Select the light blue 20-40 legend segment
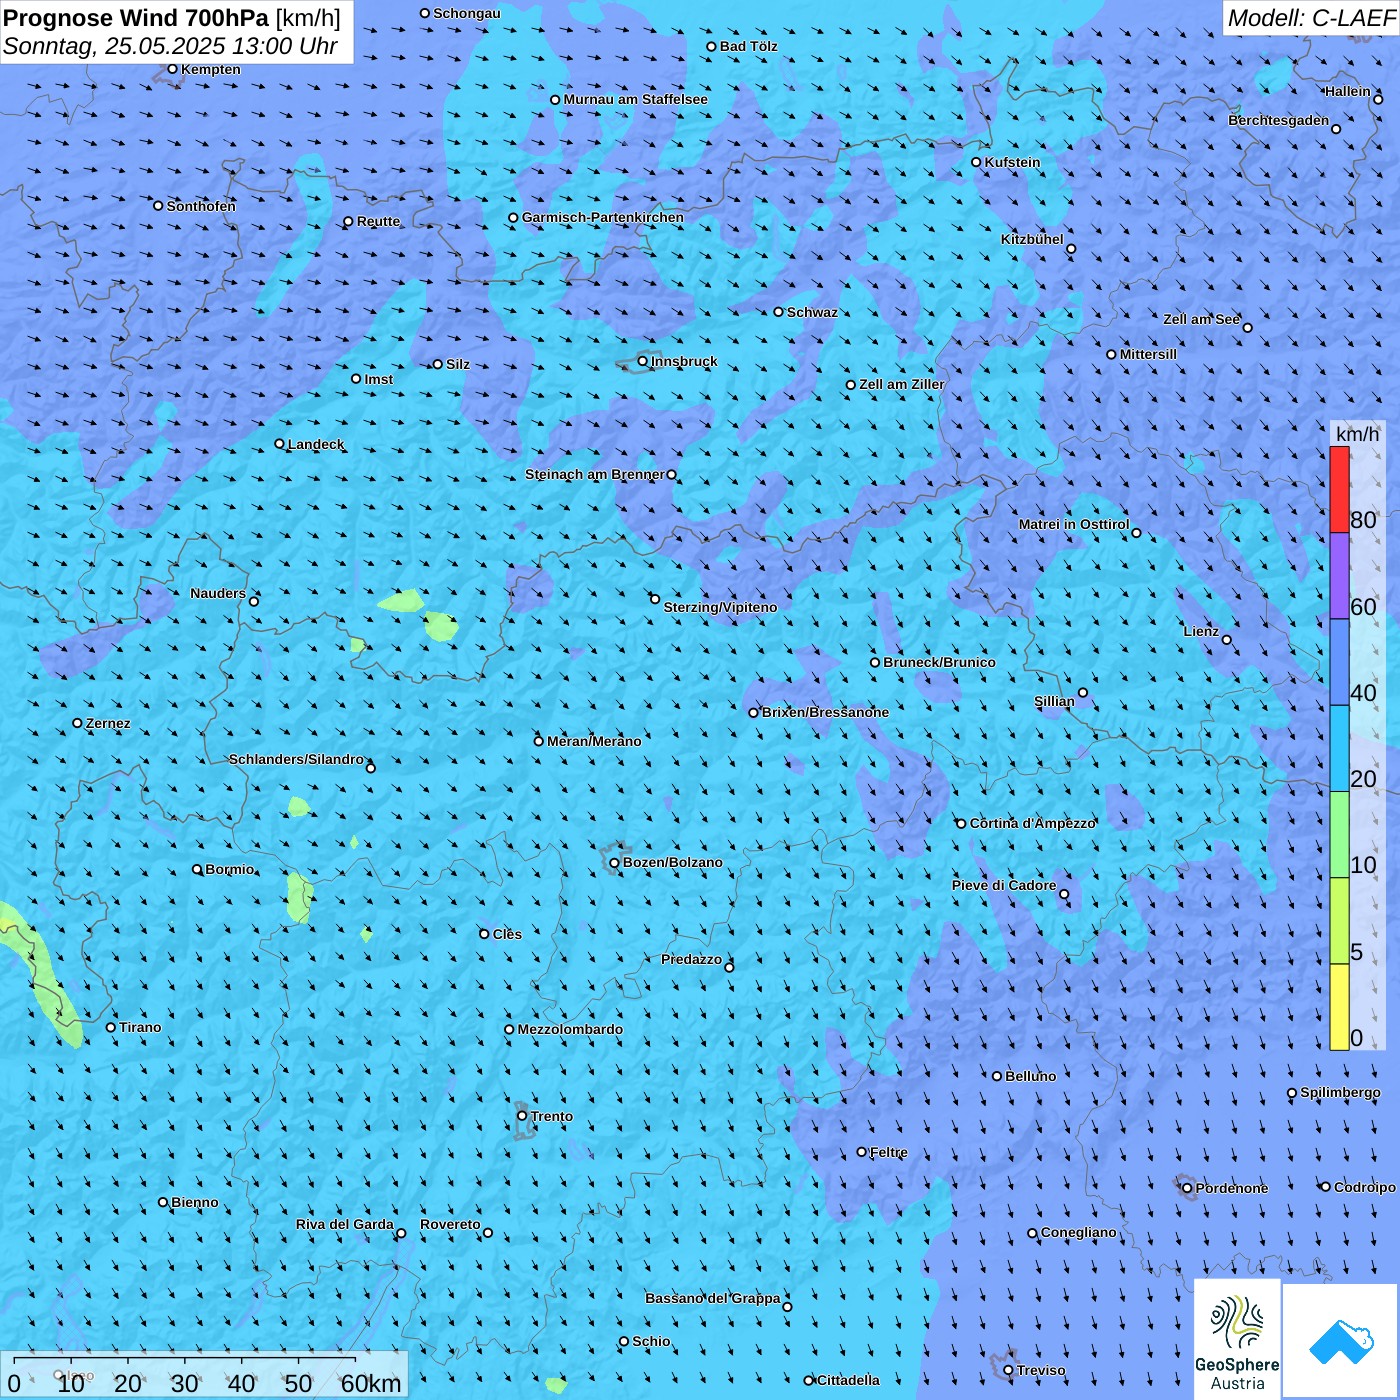 [x=1339, y=748]
